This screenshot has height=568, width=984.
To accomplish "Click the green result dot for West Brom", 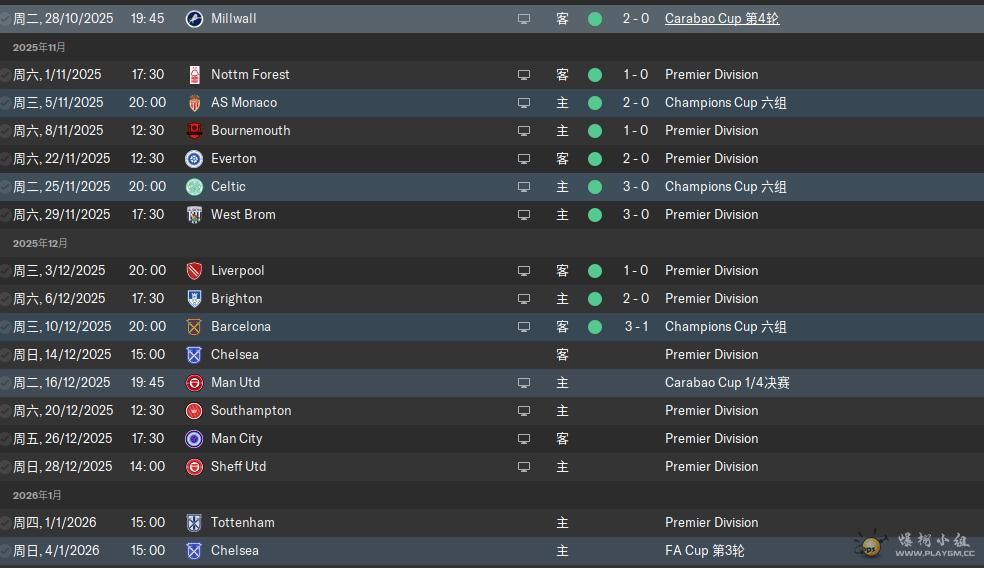I will tap(595, 215).
